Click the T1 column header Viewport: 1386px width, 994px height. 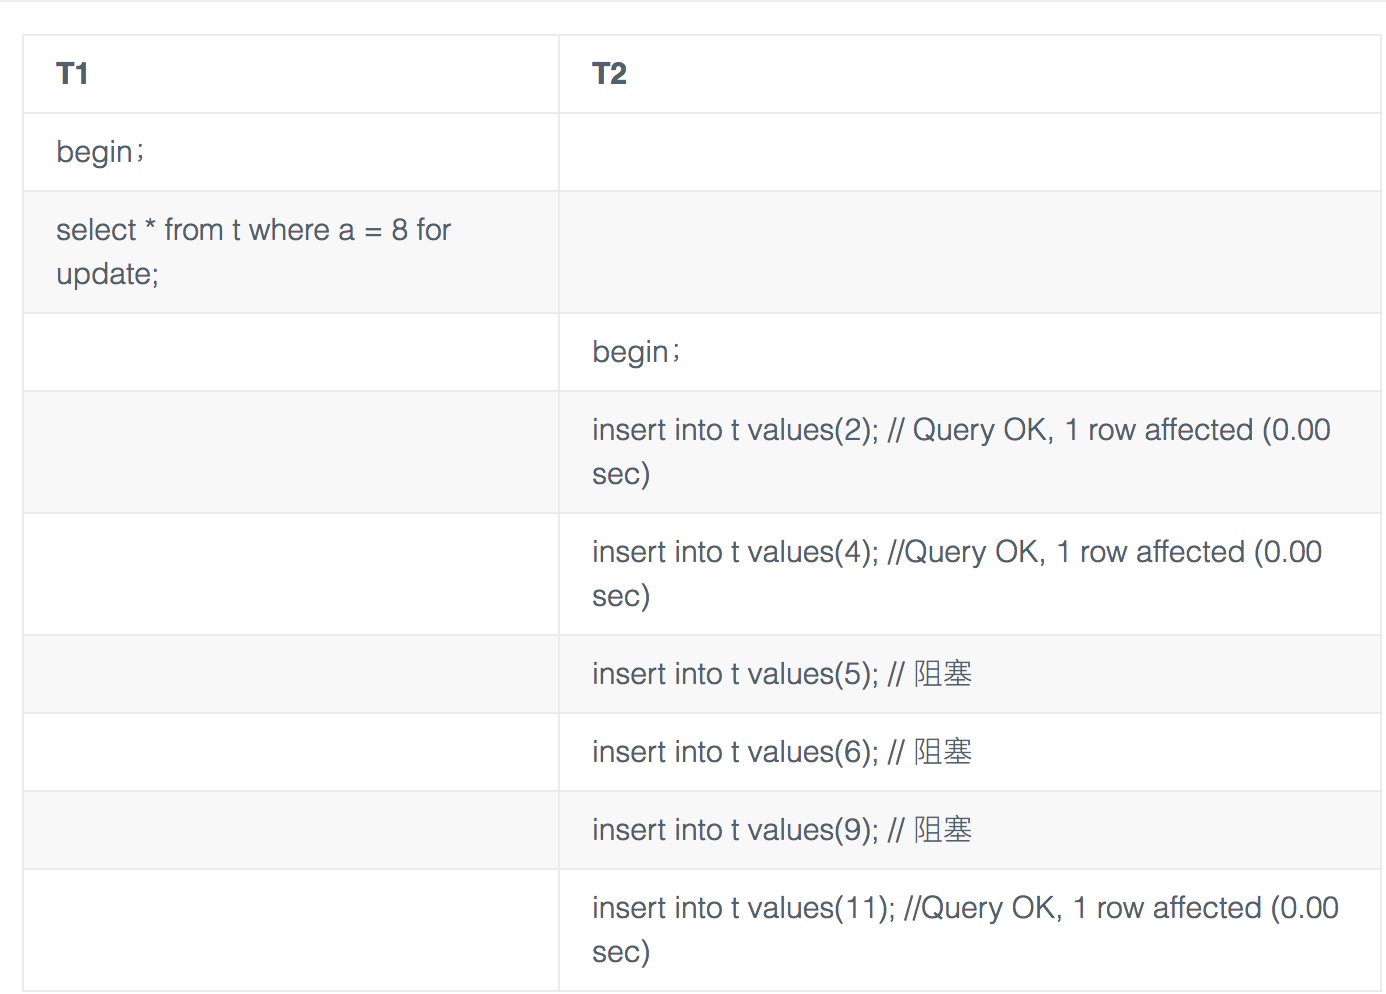[x=291, y=74]
